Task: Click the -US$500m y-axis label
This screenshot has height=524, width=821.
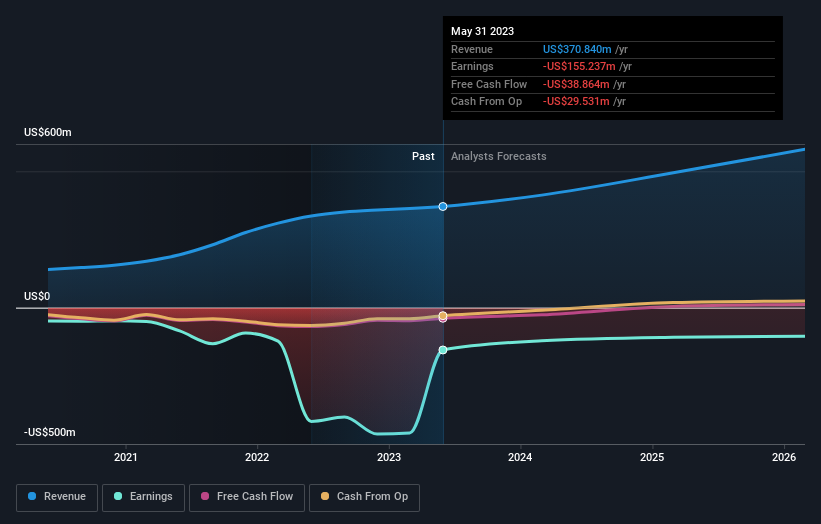Action: [x=50, y=432]
